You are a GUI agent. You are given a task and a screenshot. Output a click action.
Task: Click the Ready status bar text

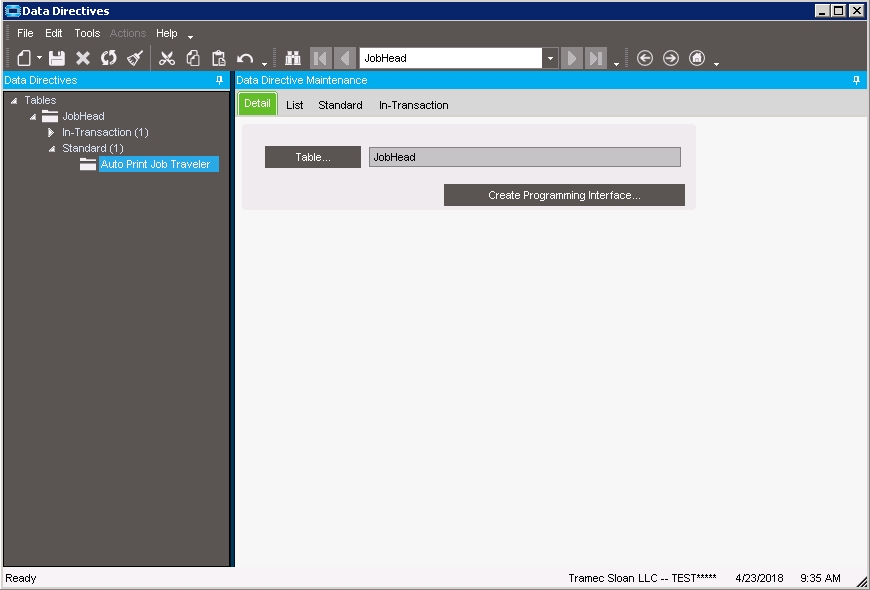coord(21,578)
